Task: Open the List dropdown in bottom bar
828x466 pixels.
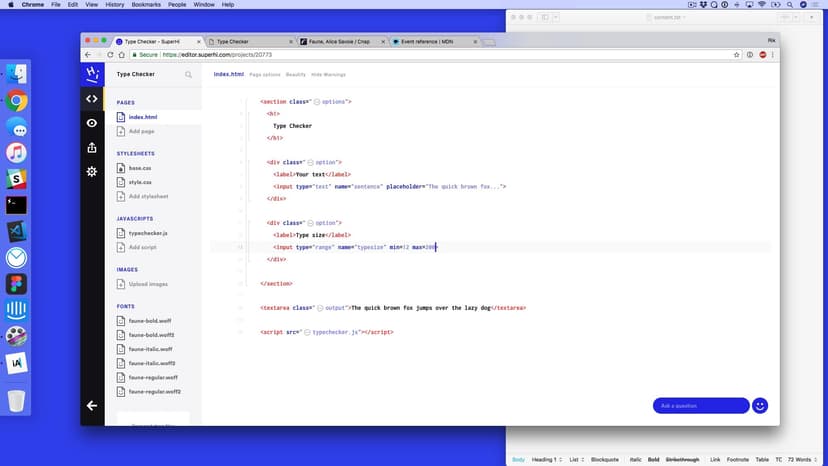Action: [578, 459]
